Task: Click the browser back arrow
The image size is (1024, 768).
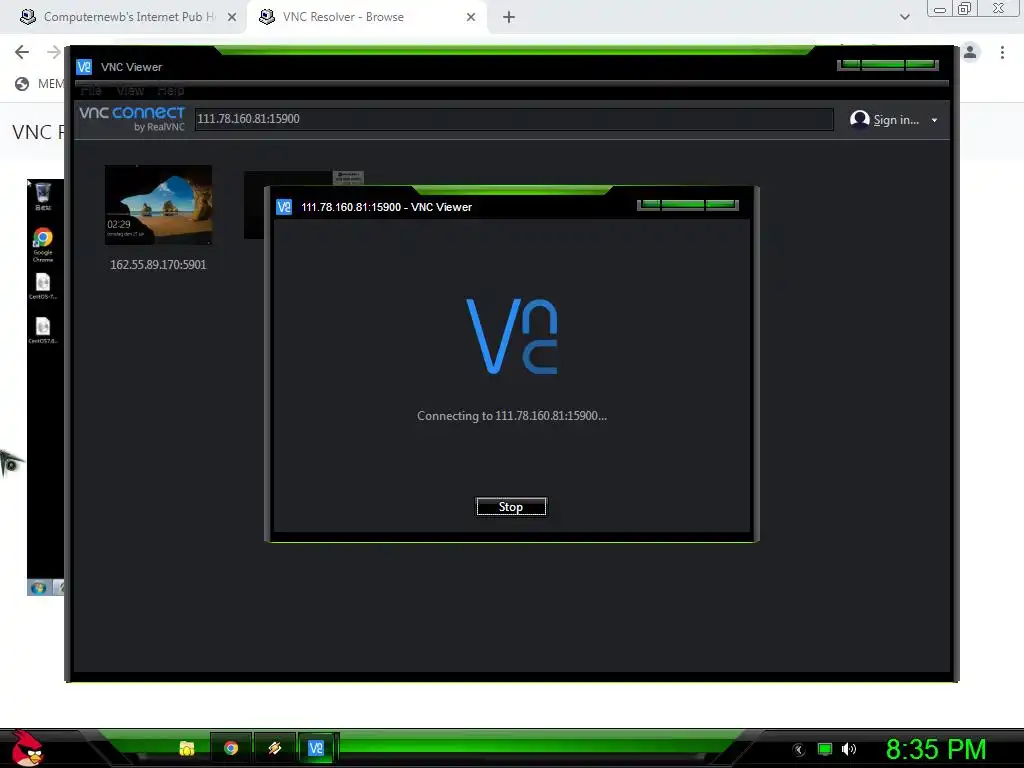Action: coord(22,52)
